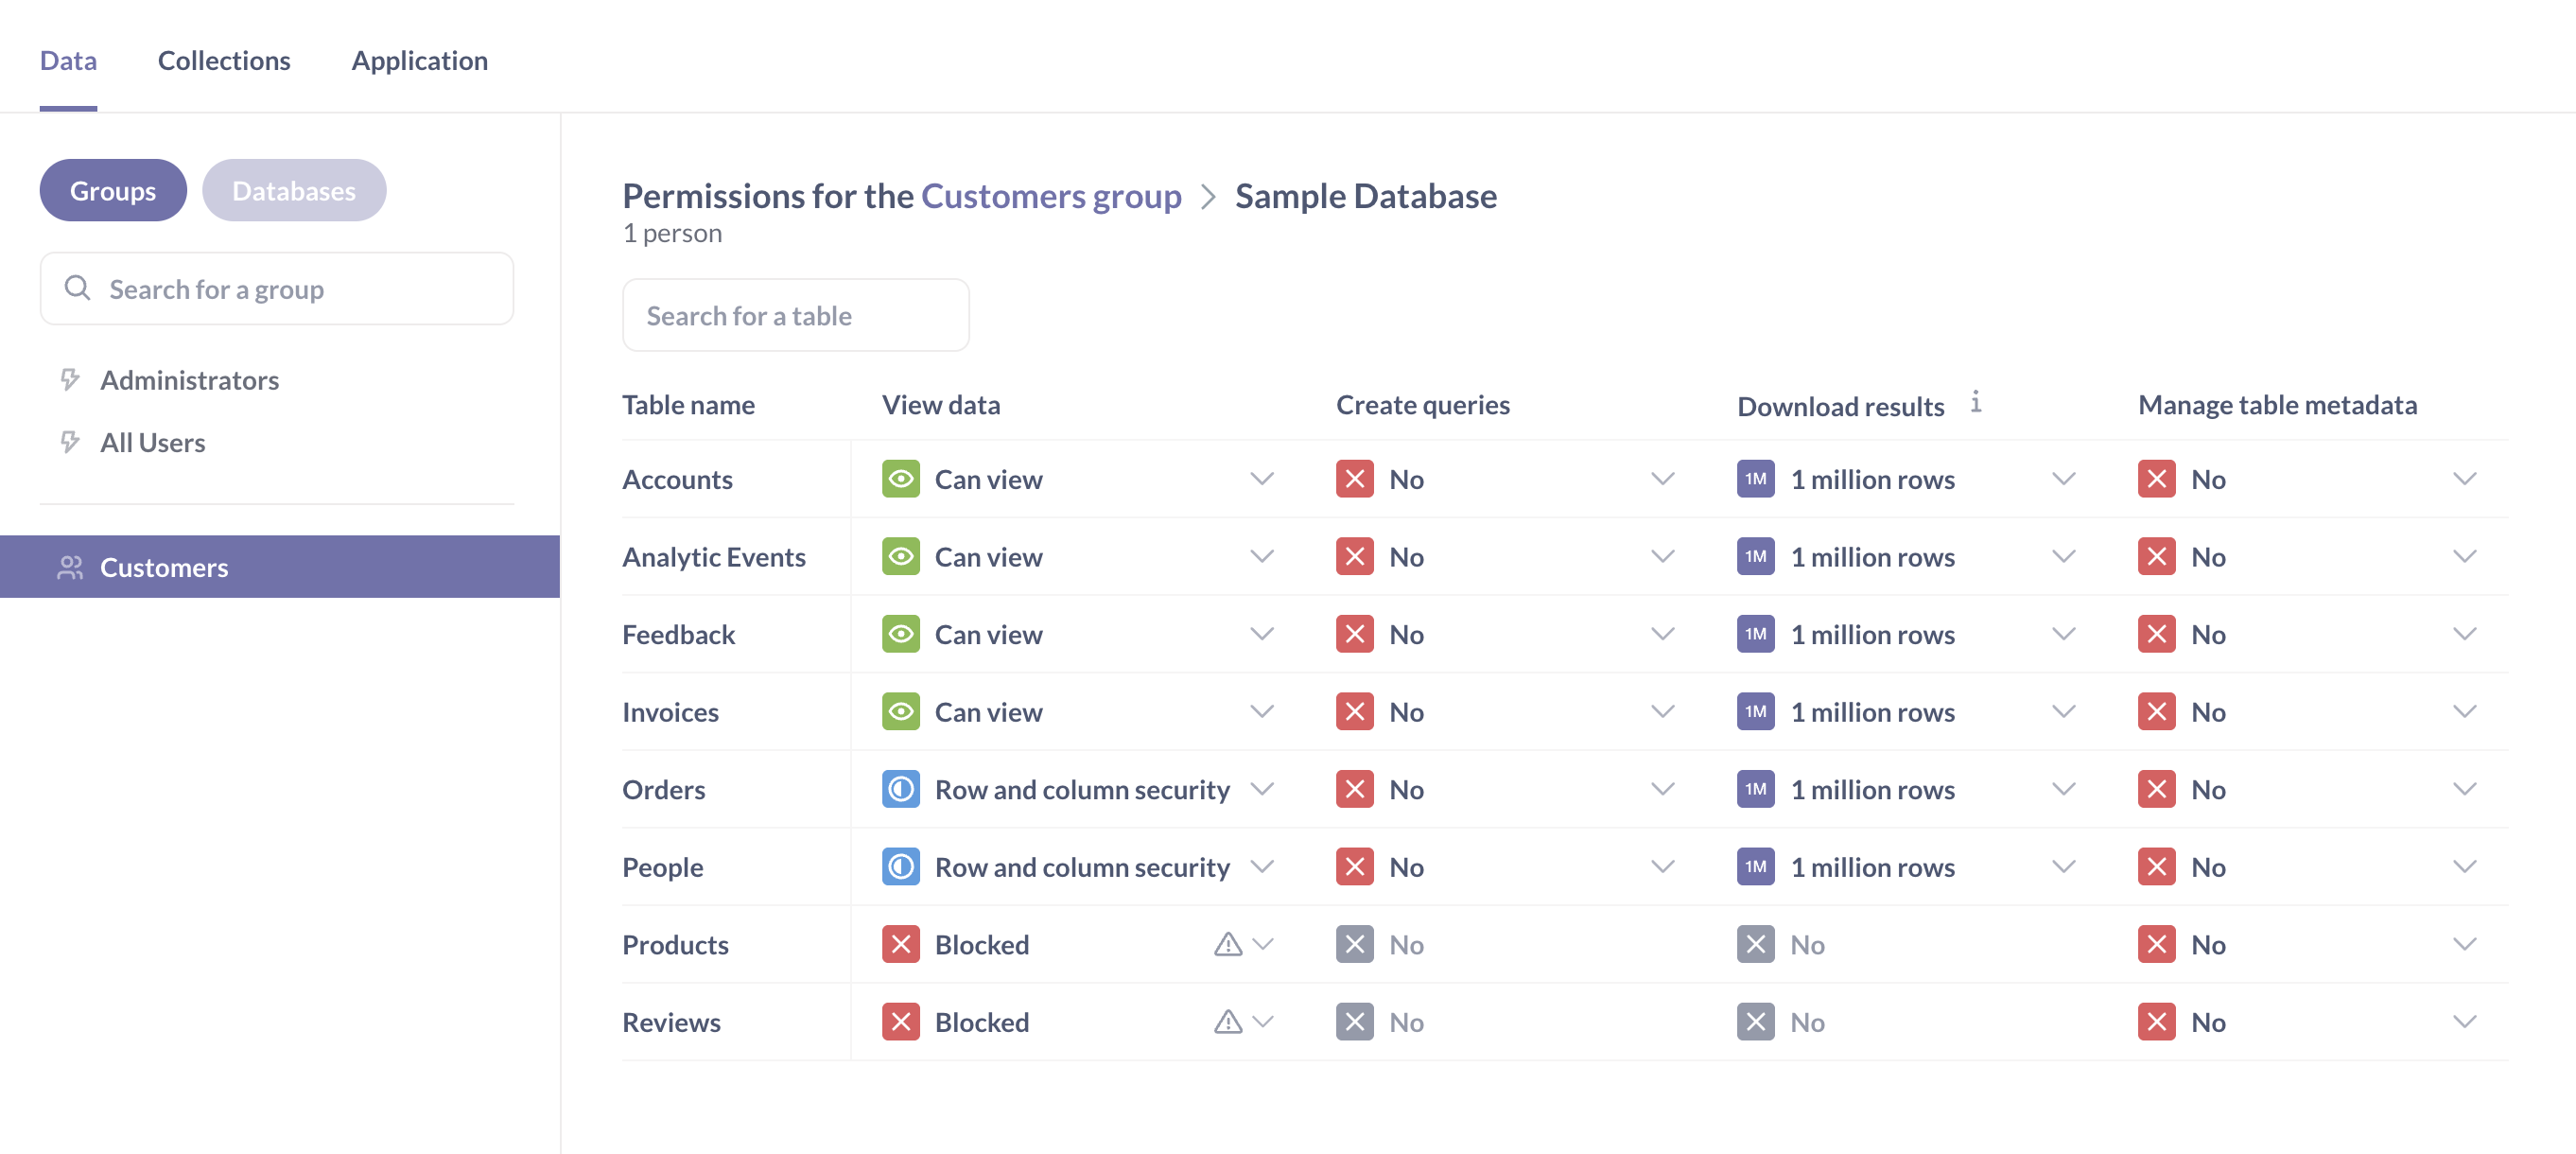
Task: Open the Application tab
Action: point(419,60)
